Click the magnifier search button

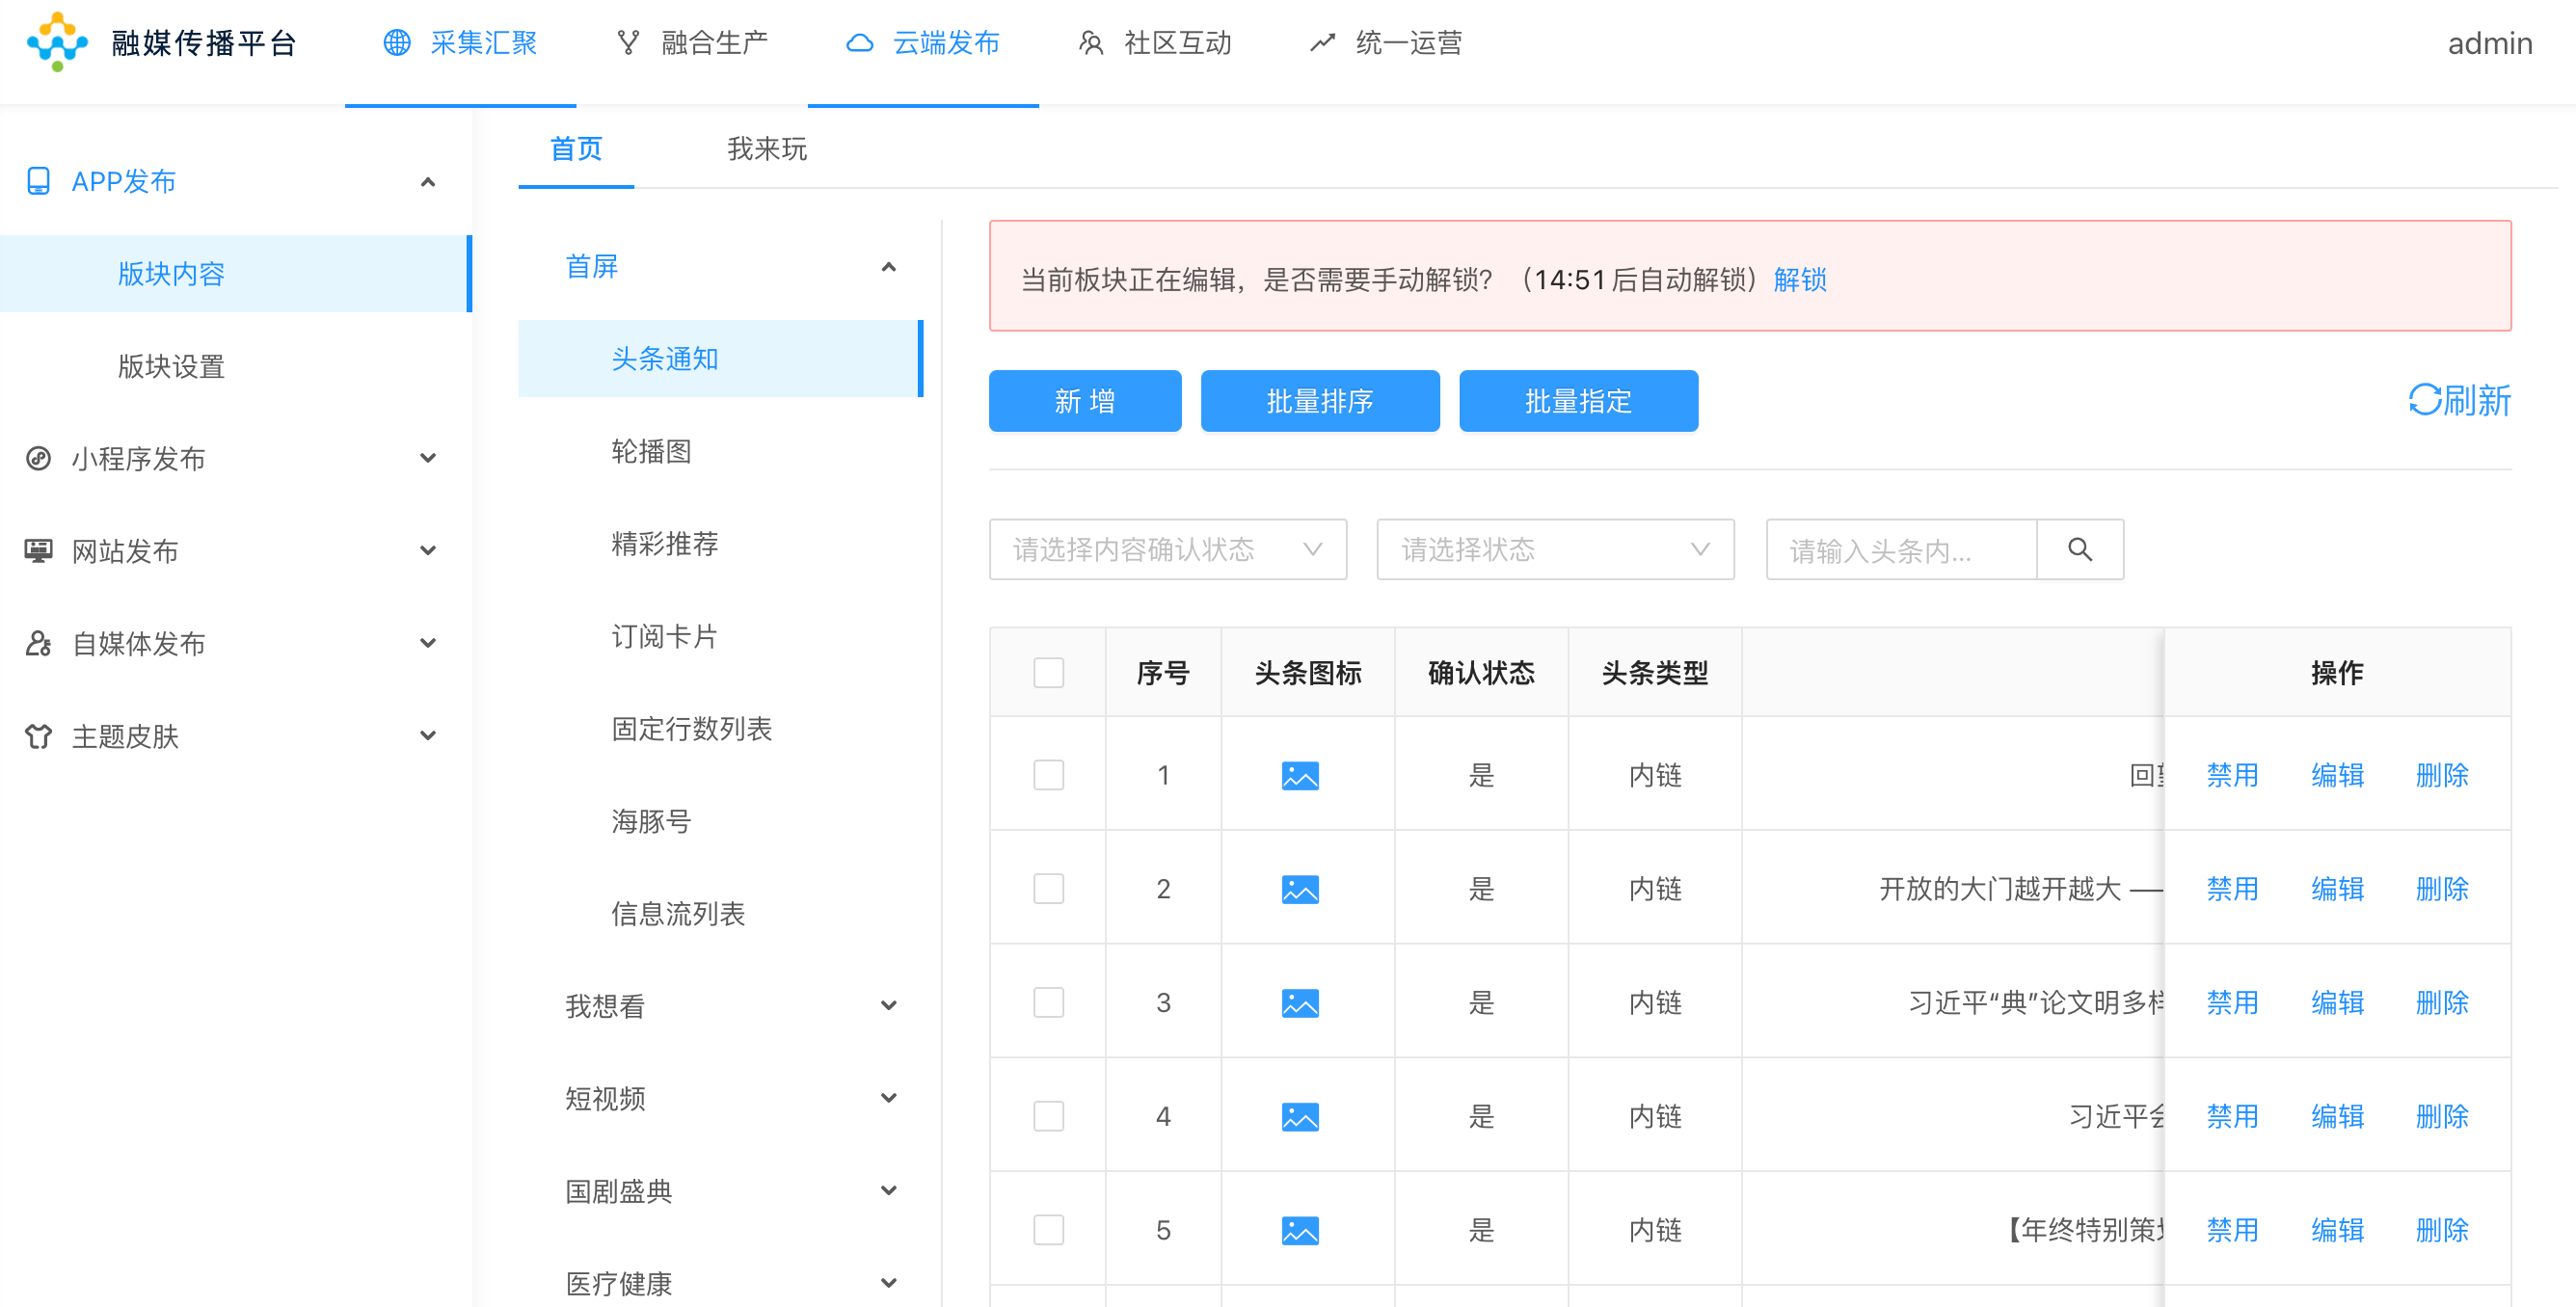[x=2080, y=549]
